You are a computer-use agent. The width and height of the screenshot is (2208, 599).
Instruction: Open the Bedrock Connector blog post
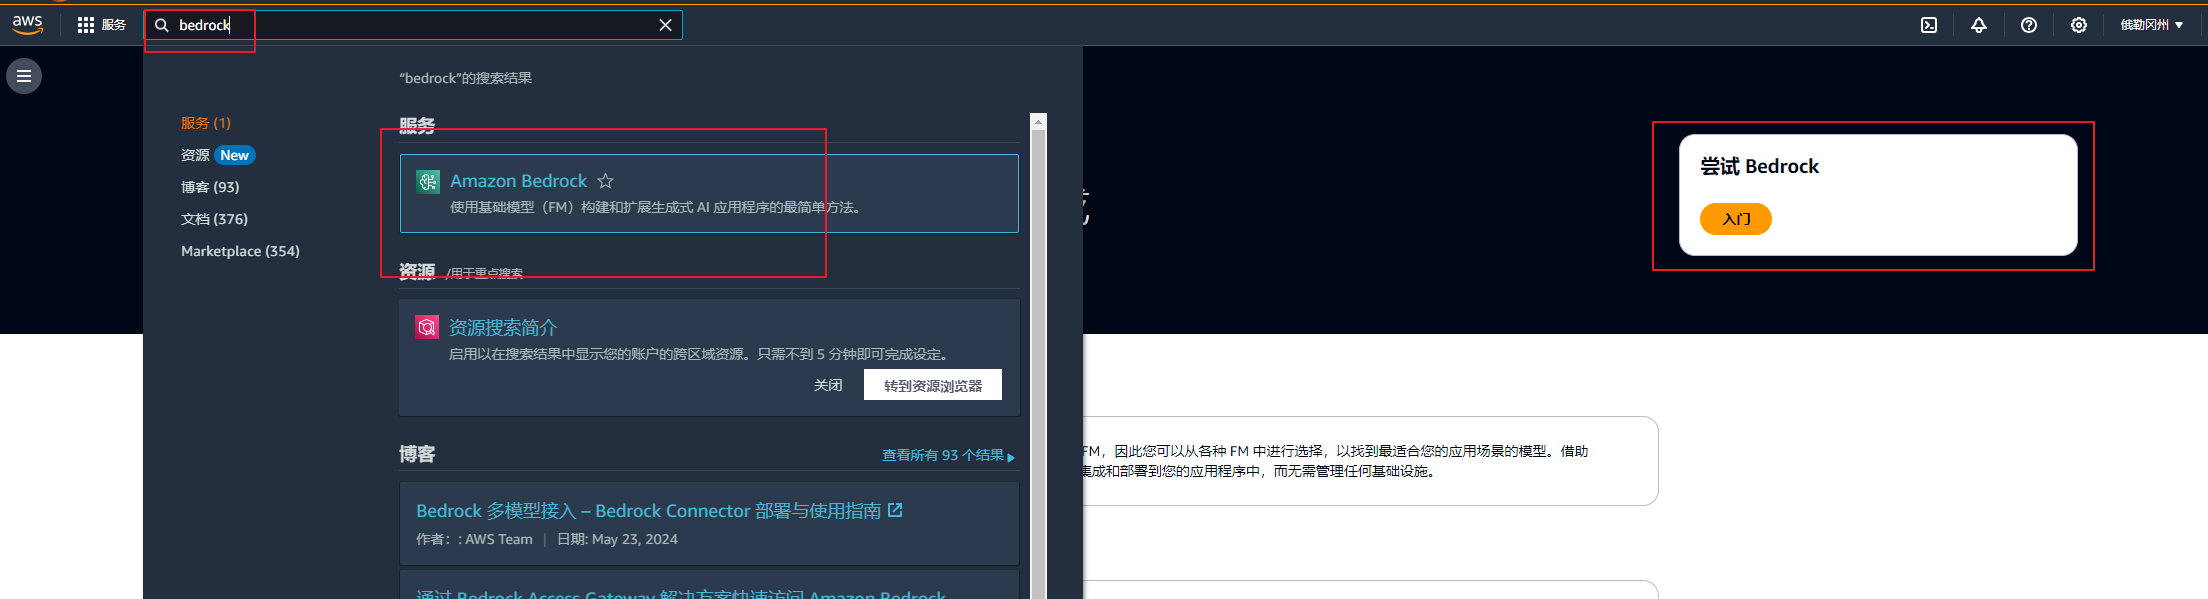(x=648, y=511)
